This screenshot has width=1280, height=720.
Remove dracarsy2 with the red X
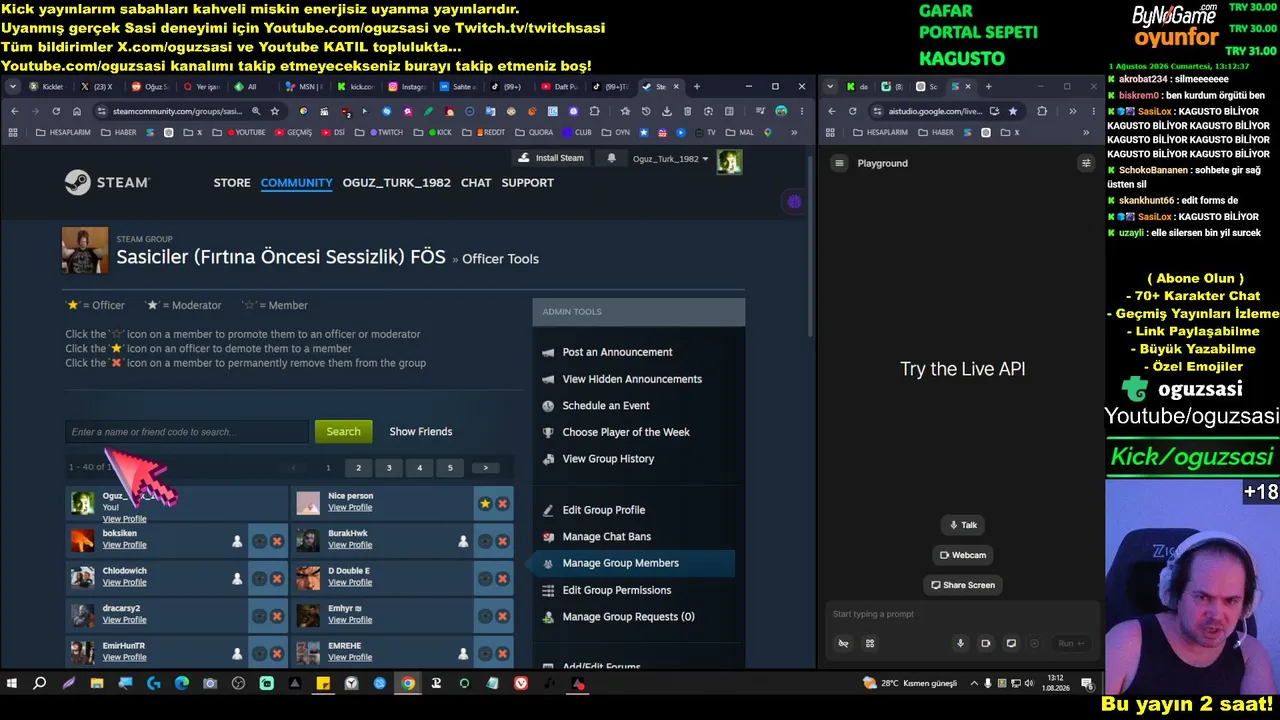tap(277, 616)
